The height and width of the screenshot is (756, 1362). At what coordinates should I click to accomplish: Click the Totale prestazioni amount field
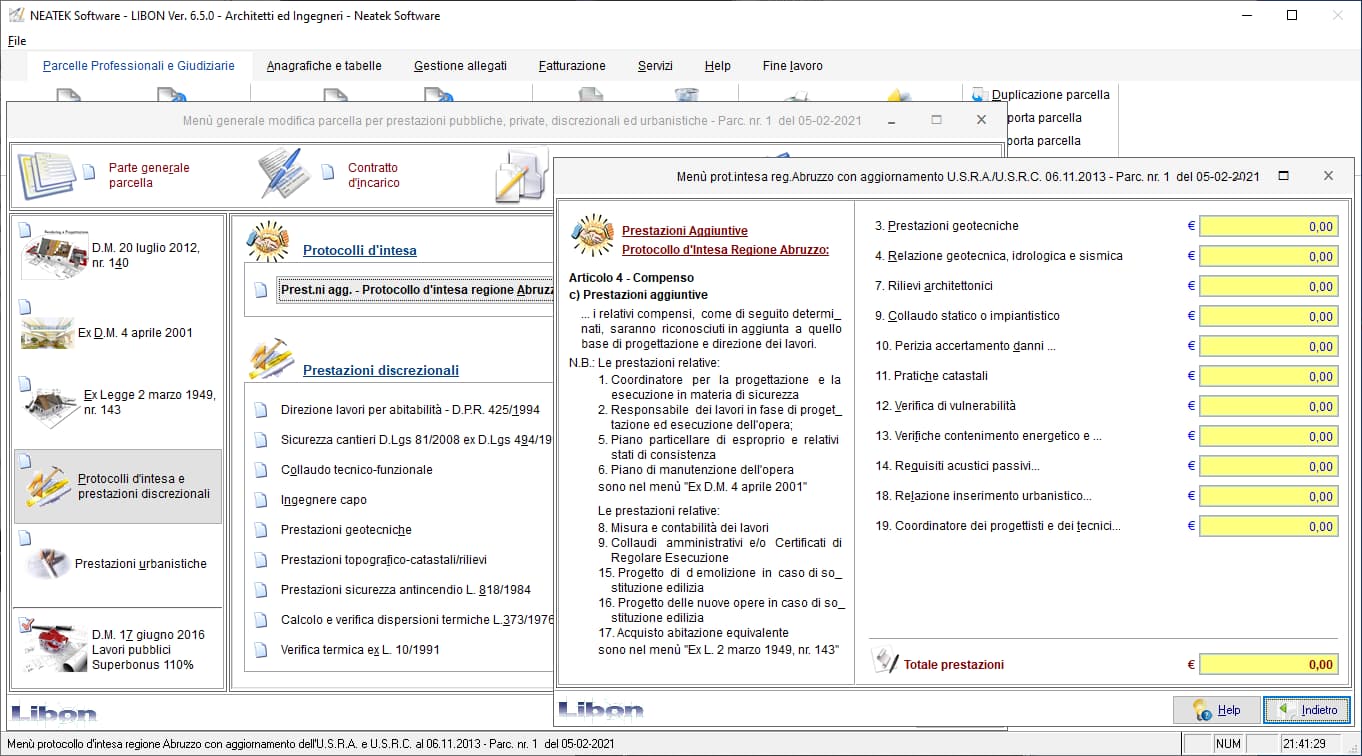[x=1268, y=665]
